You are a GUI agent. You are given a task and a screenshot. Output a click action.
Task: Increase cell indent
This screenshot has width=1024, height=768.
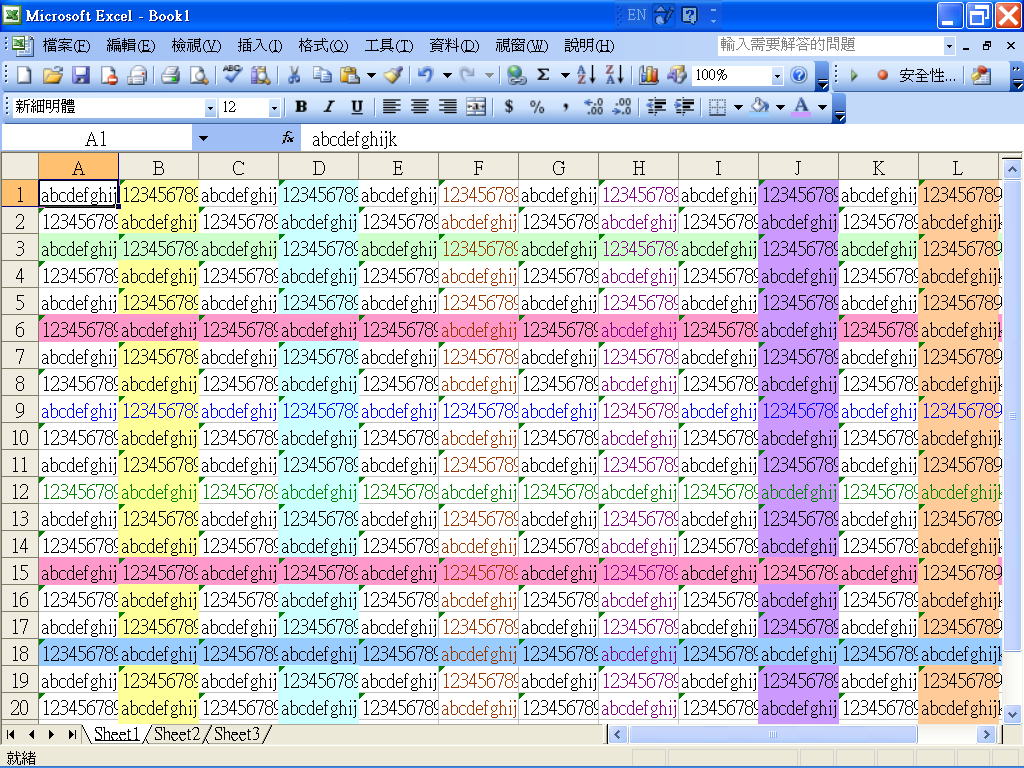point(684,107)
